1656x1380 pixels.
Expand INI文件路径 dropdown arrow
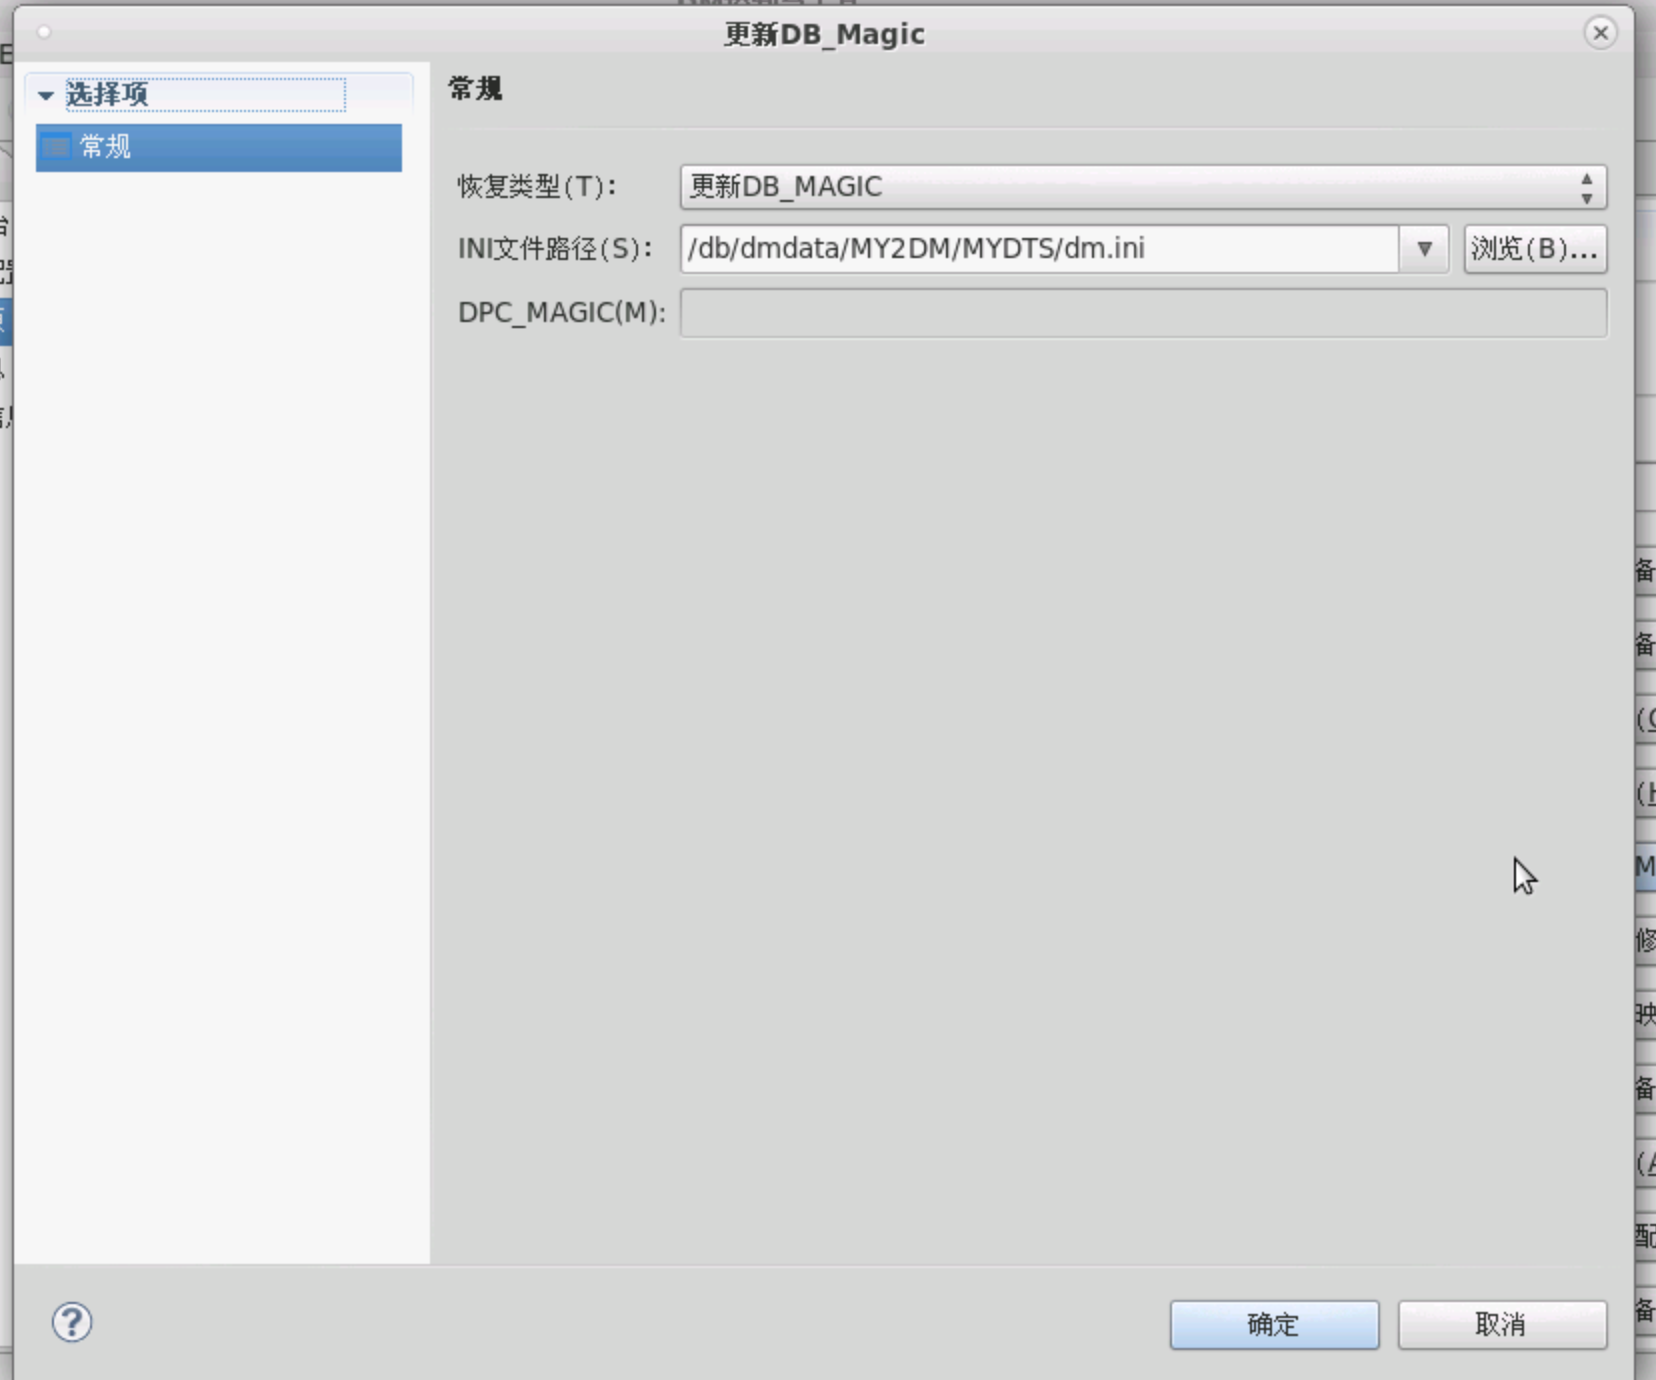[1424, 248]
